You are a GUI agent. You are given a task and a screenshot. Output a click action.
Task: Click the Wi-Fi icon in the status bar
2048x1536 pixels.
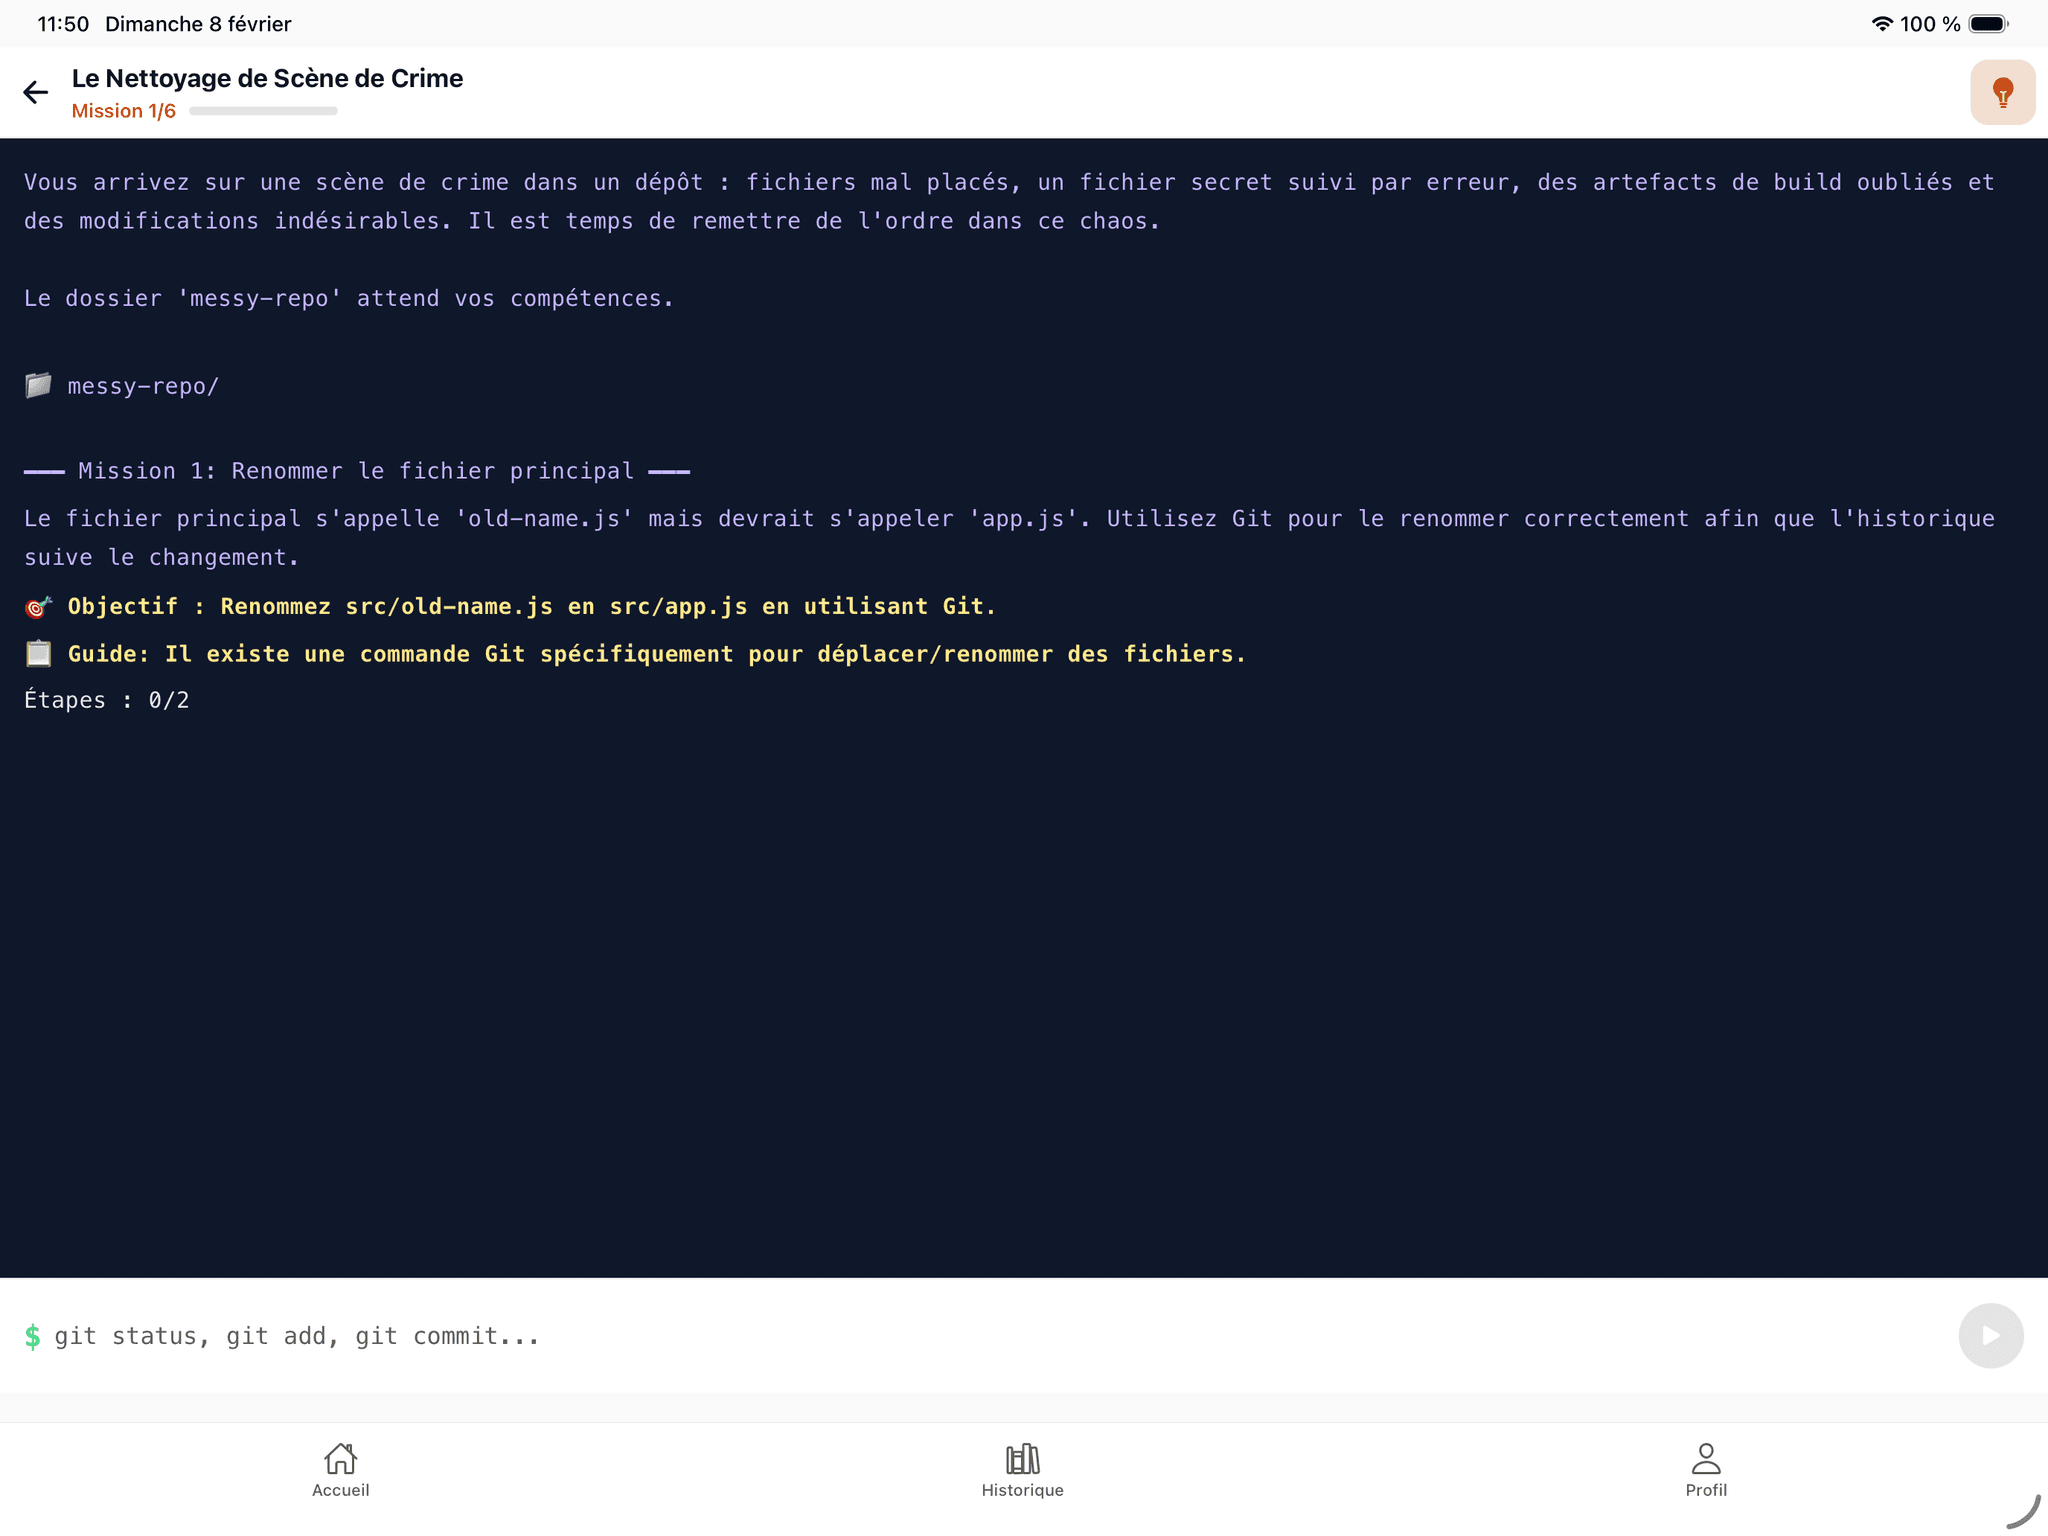[x=1884, y=23]
